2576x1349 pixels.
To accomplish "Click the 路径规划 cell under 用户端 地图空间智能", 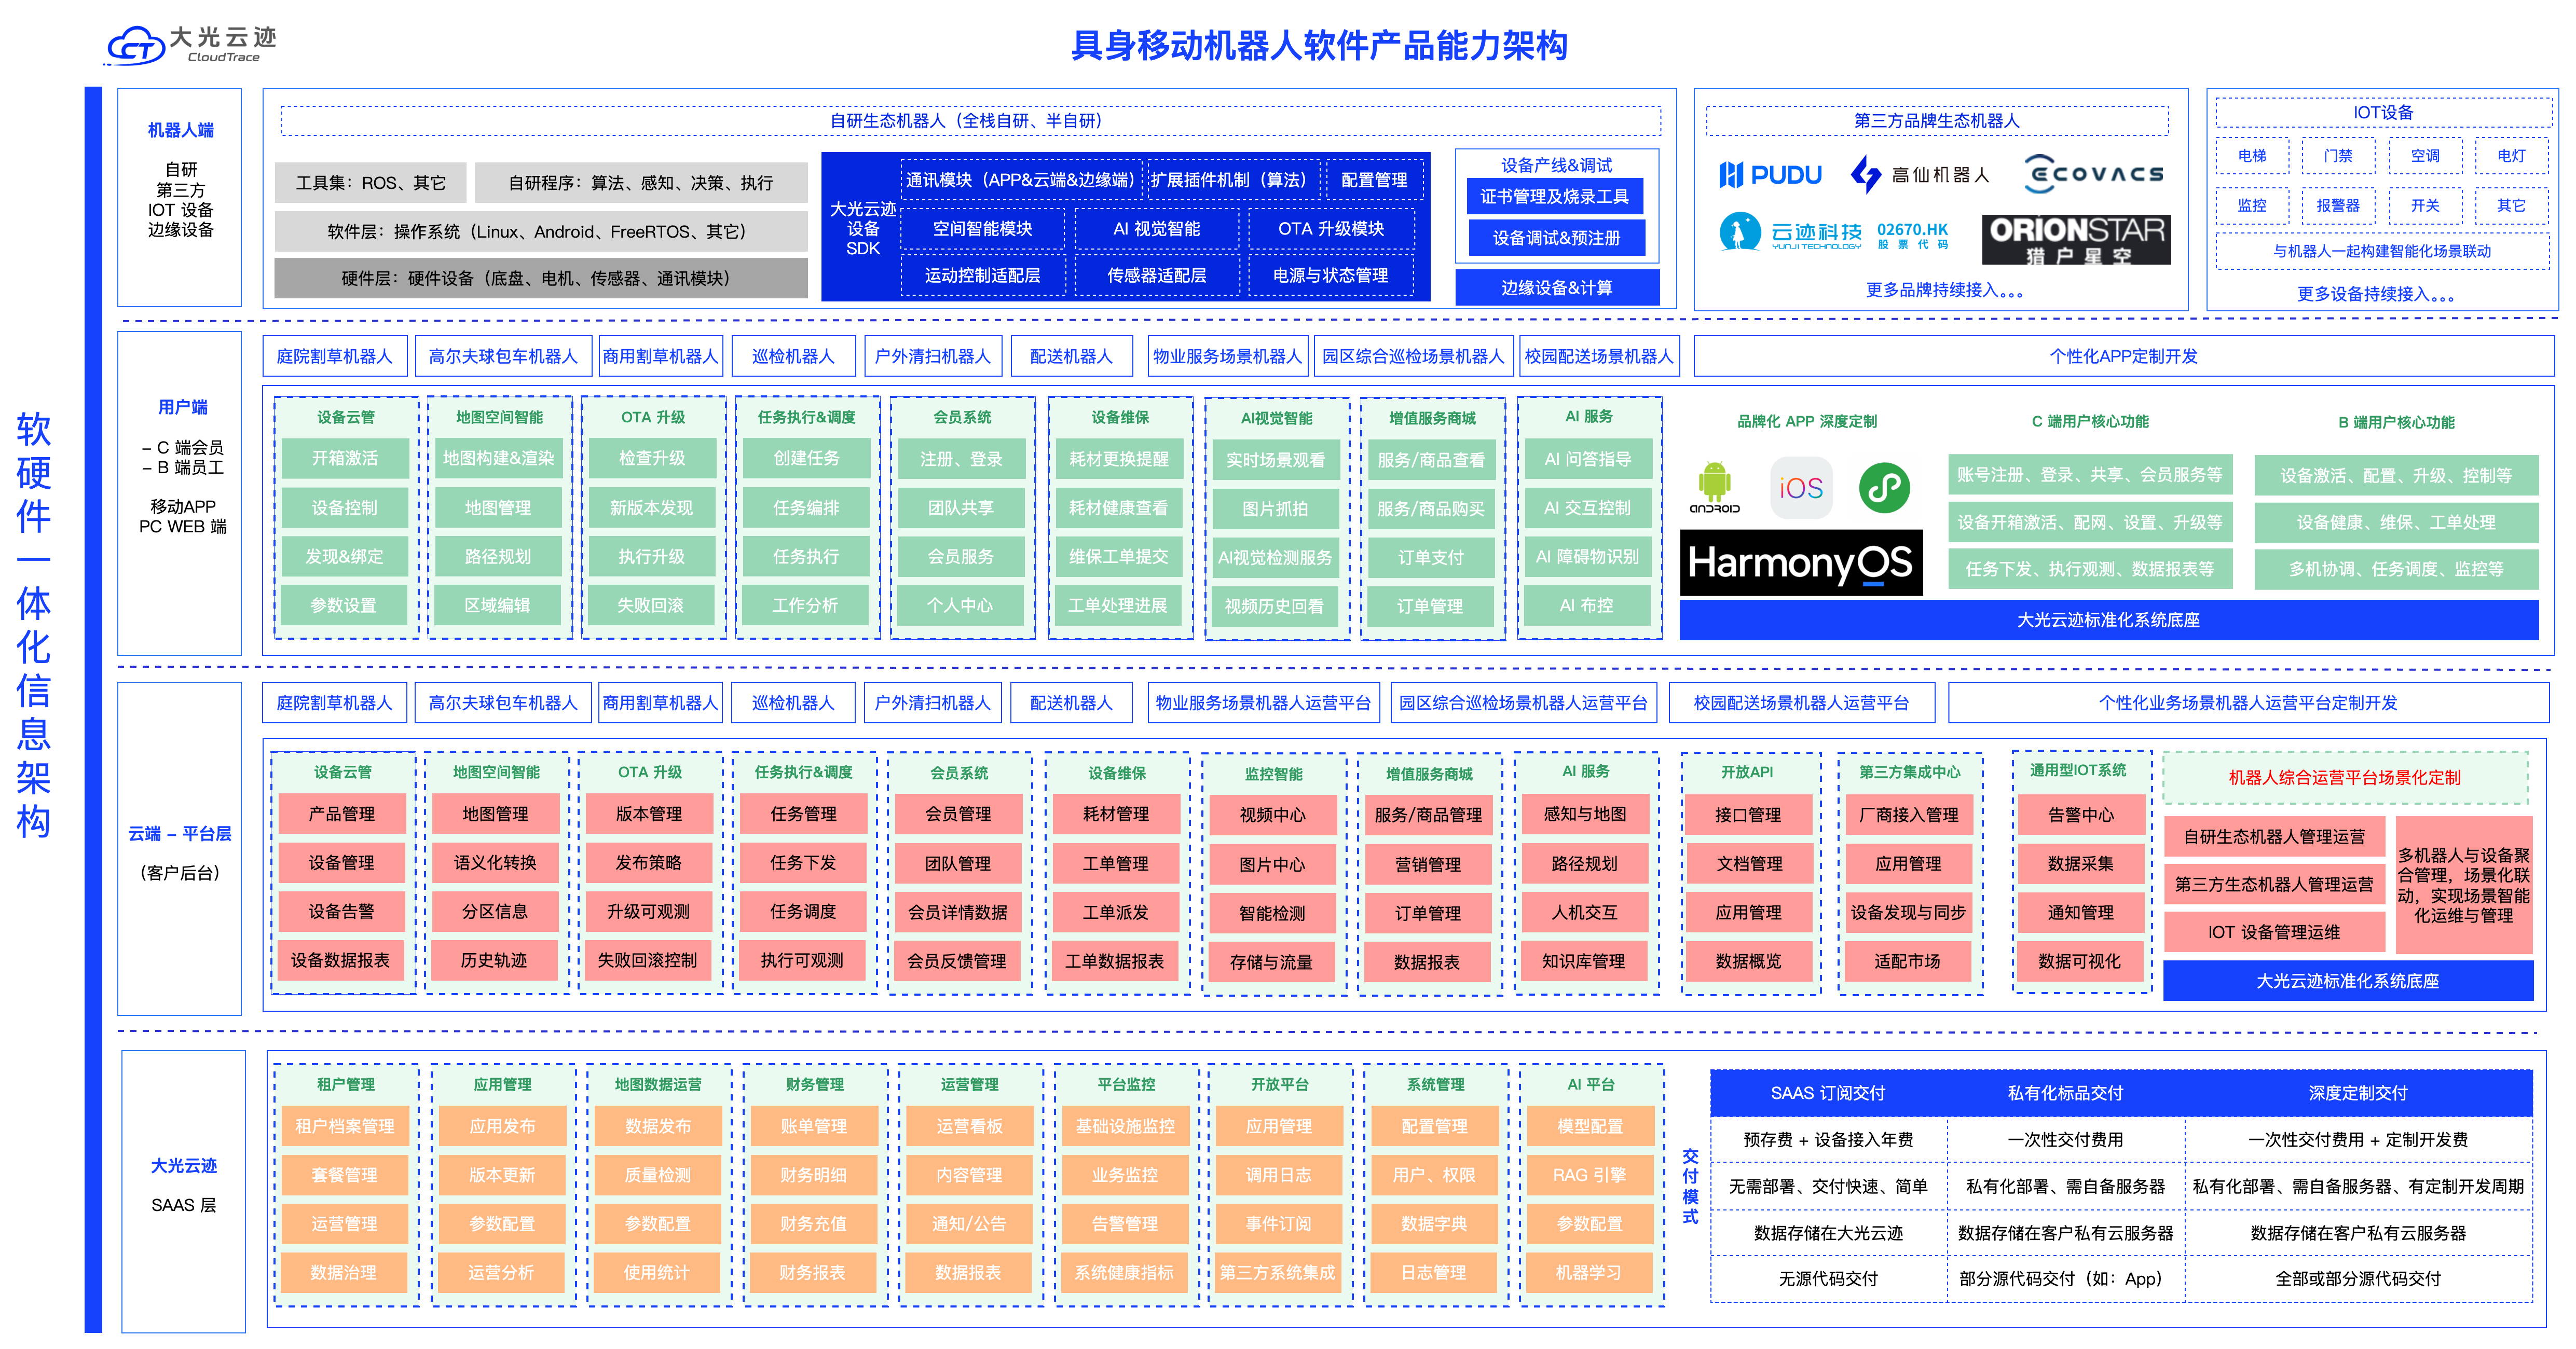I will [x=498, y=557].
